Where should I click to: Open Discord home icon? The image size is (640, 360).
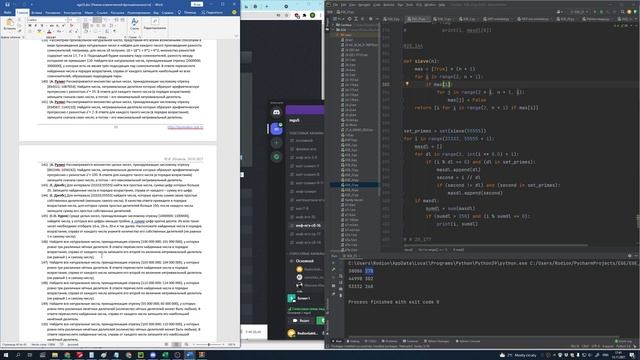click(x=276, y=112)
